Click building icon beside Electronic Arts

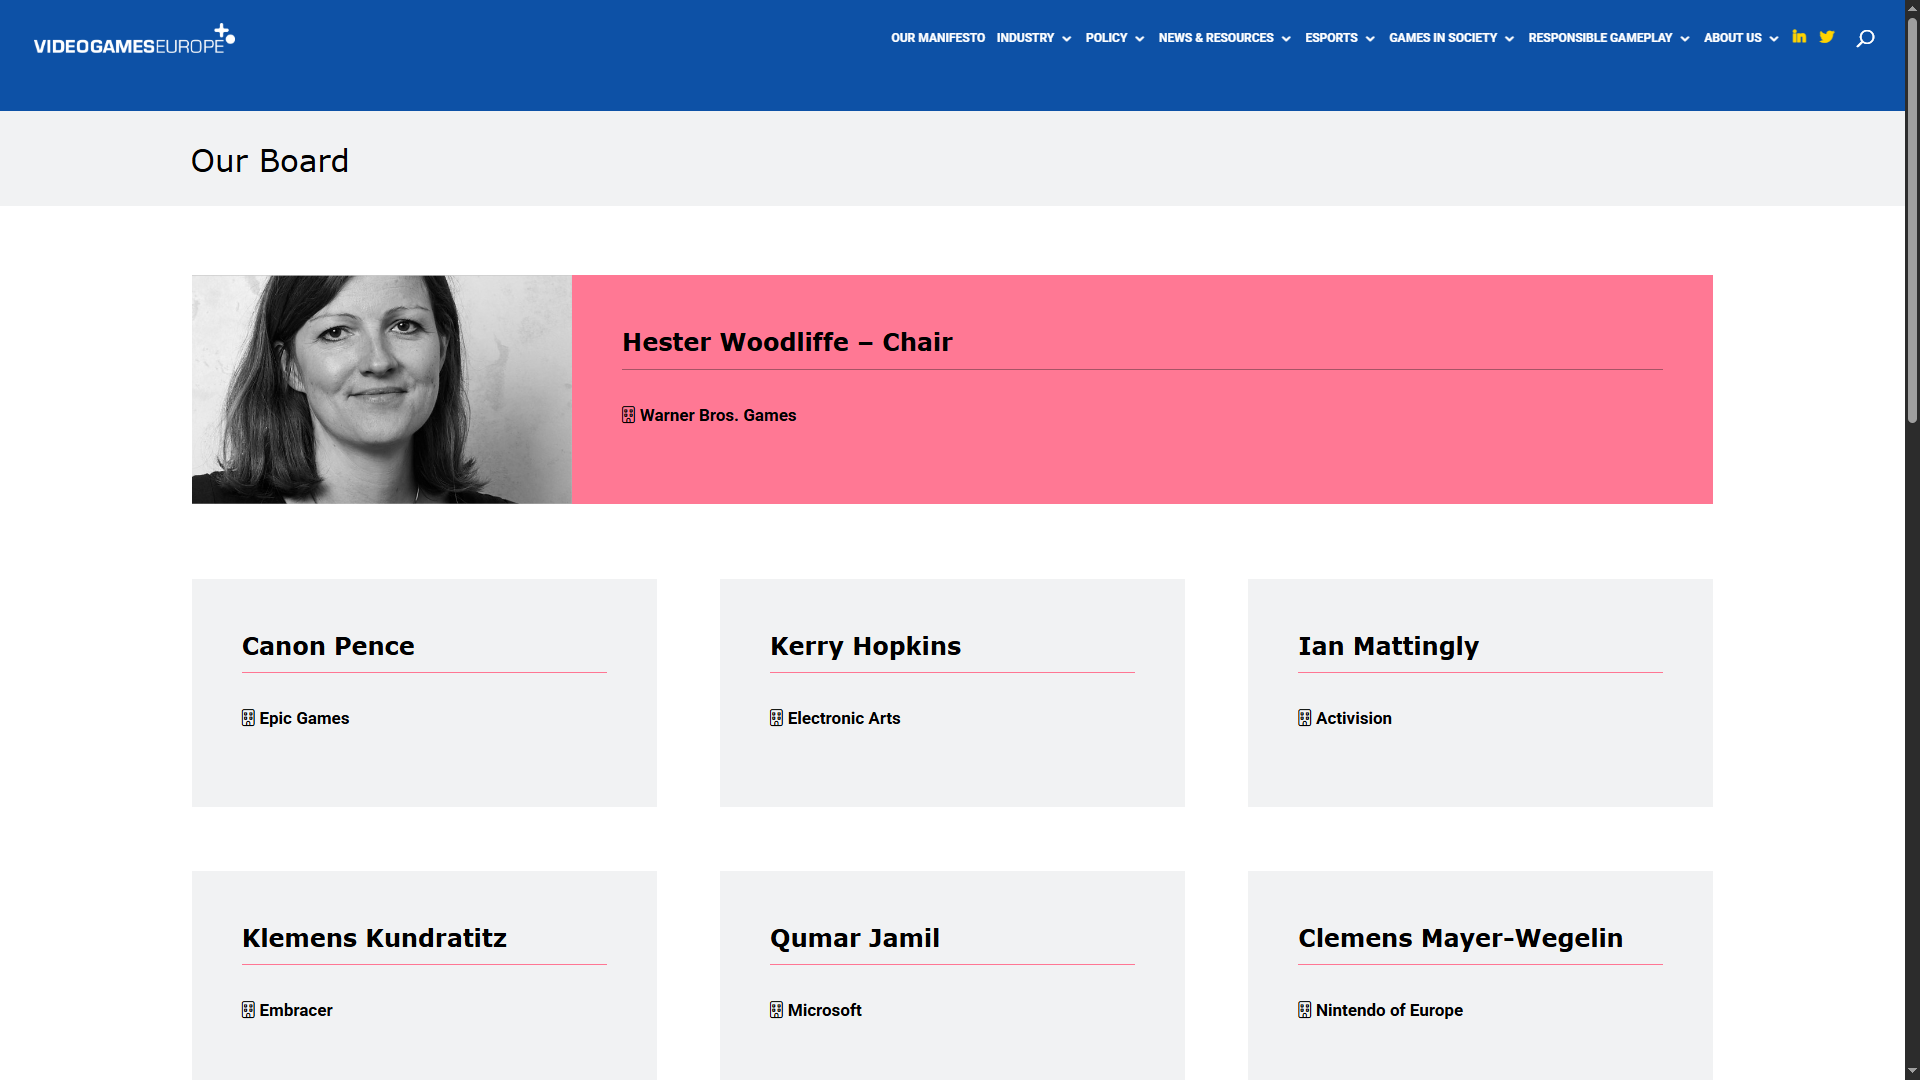click(x=776, y=718)
